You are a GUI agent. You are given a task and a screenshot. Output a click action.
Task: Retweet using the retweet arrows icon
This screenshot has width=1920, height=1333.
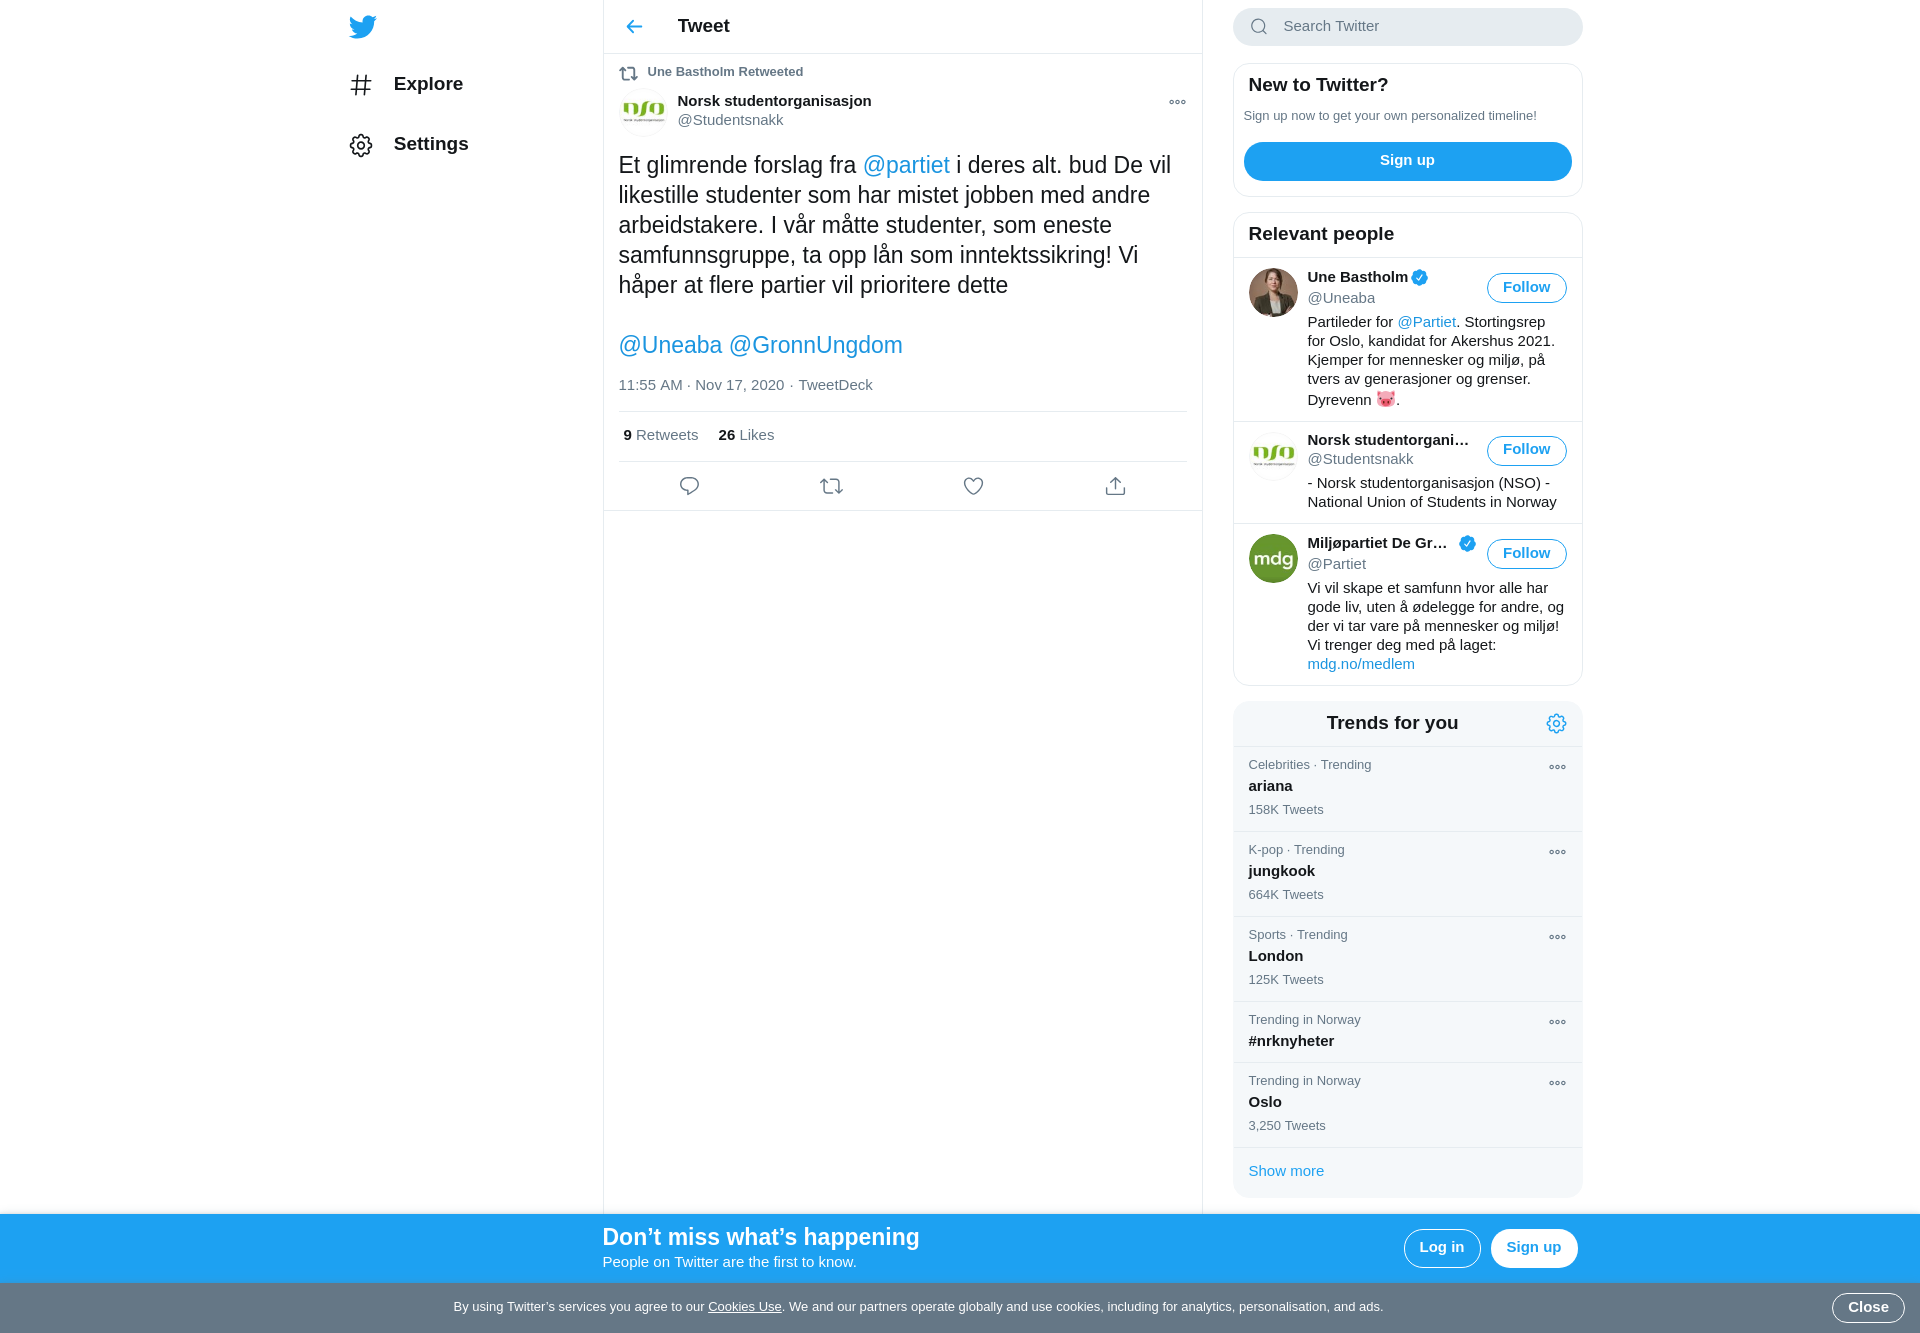coord(831,486)
